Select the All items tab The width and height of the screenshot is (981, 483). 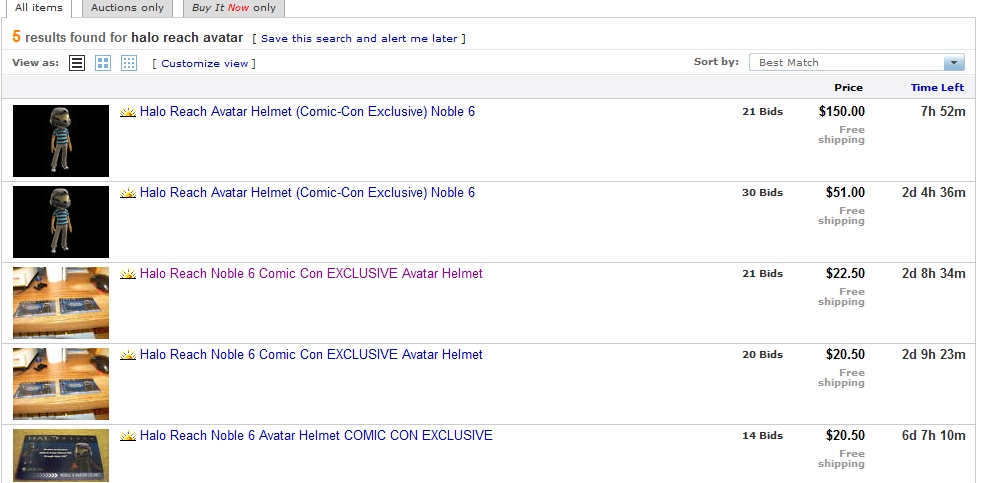click(39, 8)
